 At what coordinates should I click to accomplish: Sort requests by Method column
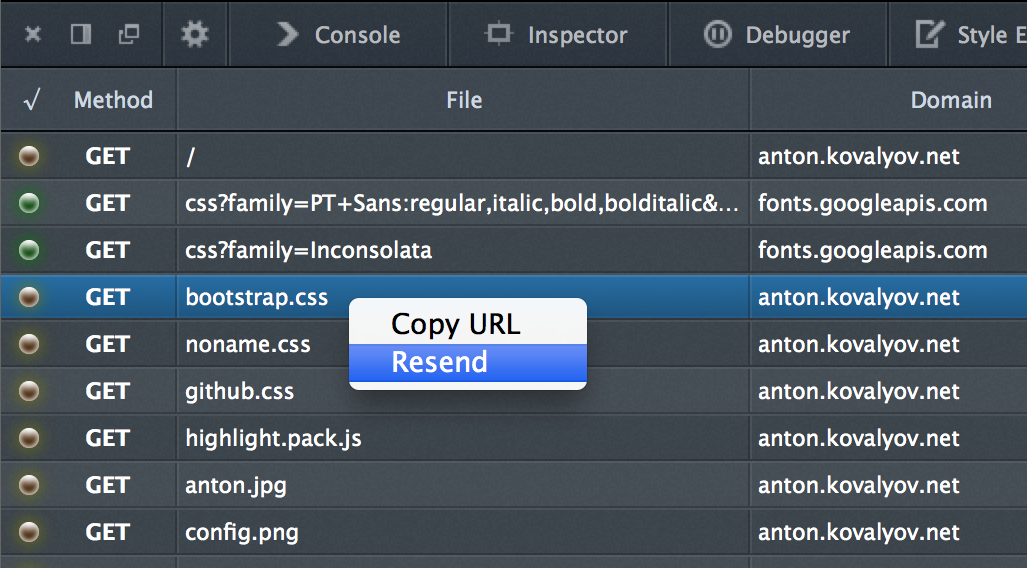pos(113,100)
